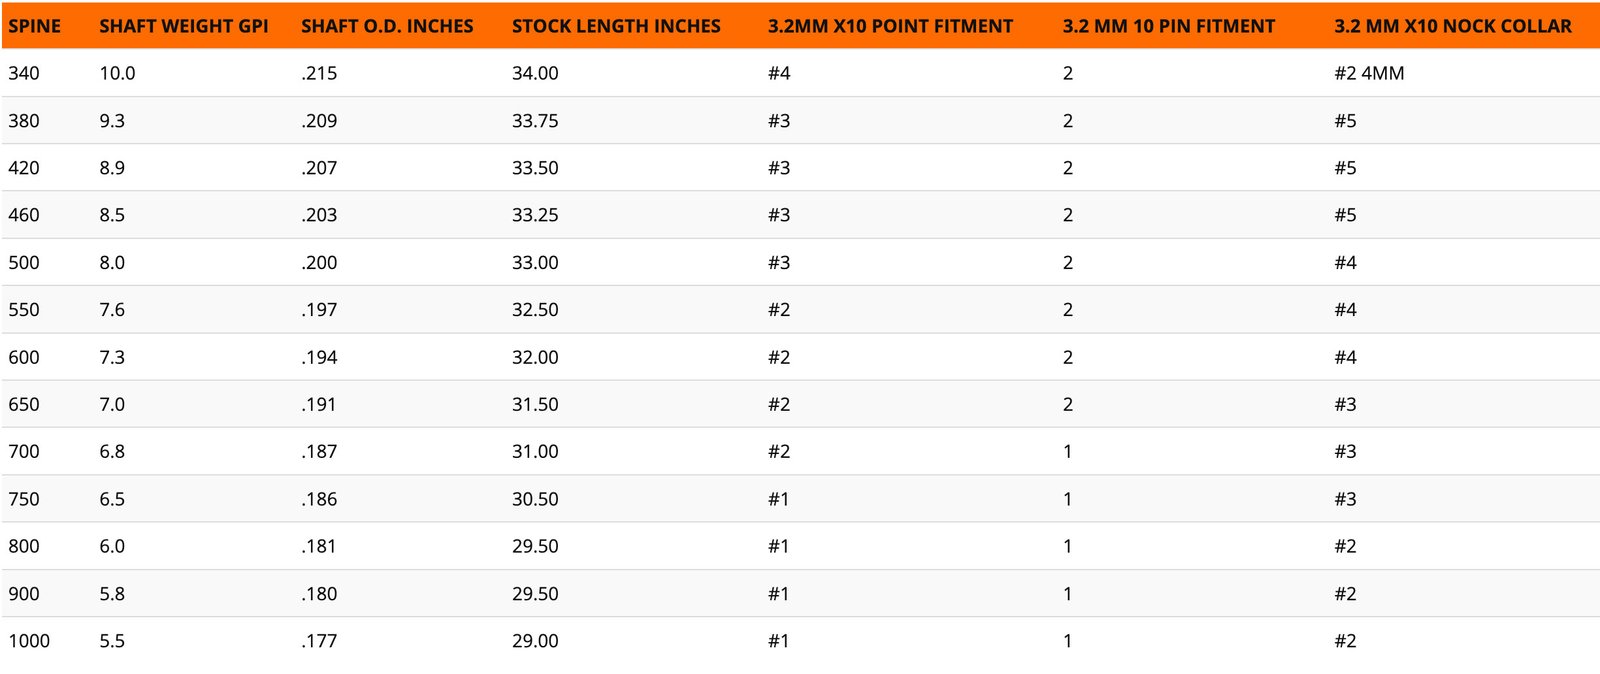Click the .209 shaft O.D. value
Viewport: 1600px width, 674px height.
click(x=319, y=121)
